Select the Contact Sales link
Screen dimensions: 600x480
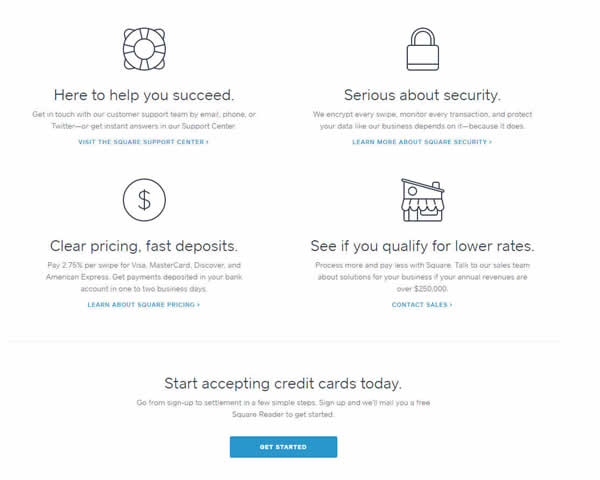tap(422, 305)
